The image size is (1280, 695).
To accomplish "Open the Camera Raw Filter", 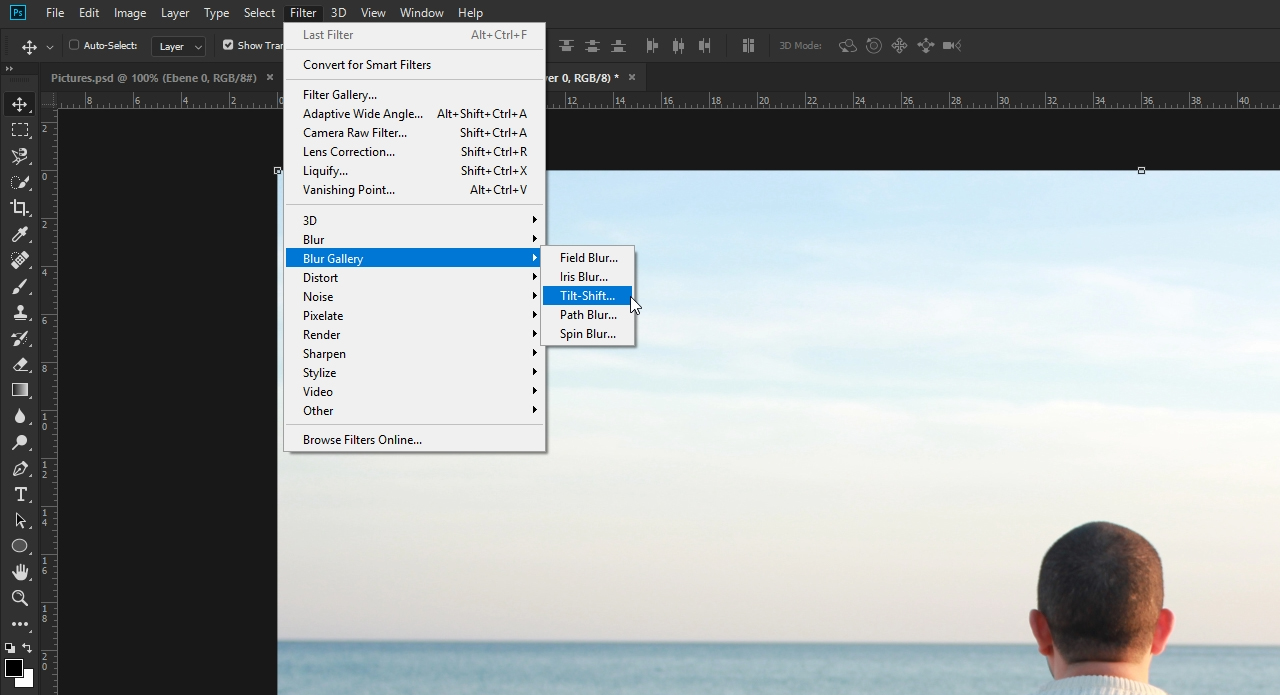I will [x=355, y=133].
